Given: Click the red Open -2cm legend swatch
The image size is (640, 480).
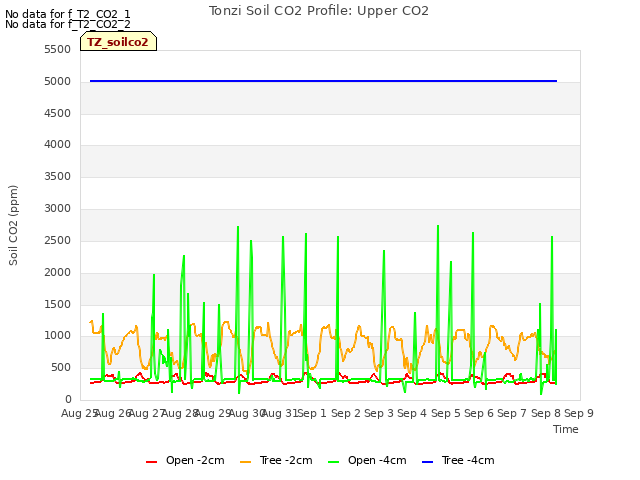Looking at the screenshot, I should coord(151,462).
